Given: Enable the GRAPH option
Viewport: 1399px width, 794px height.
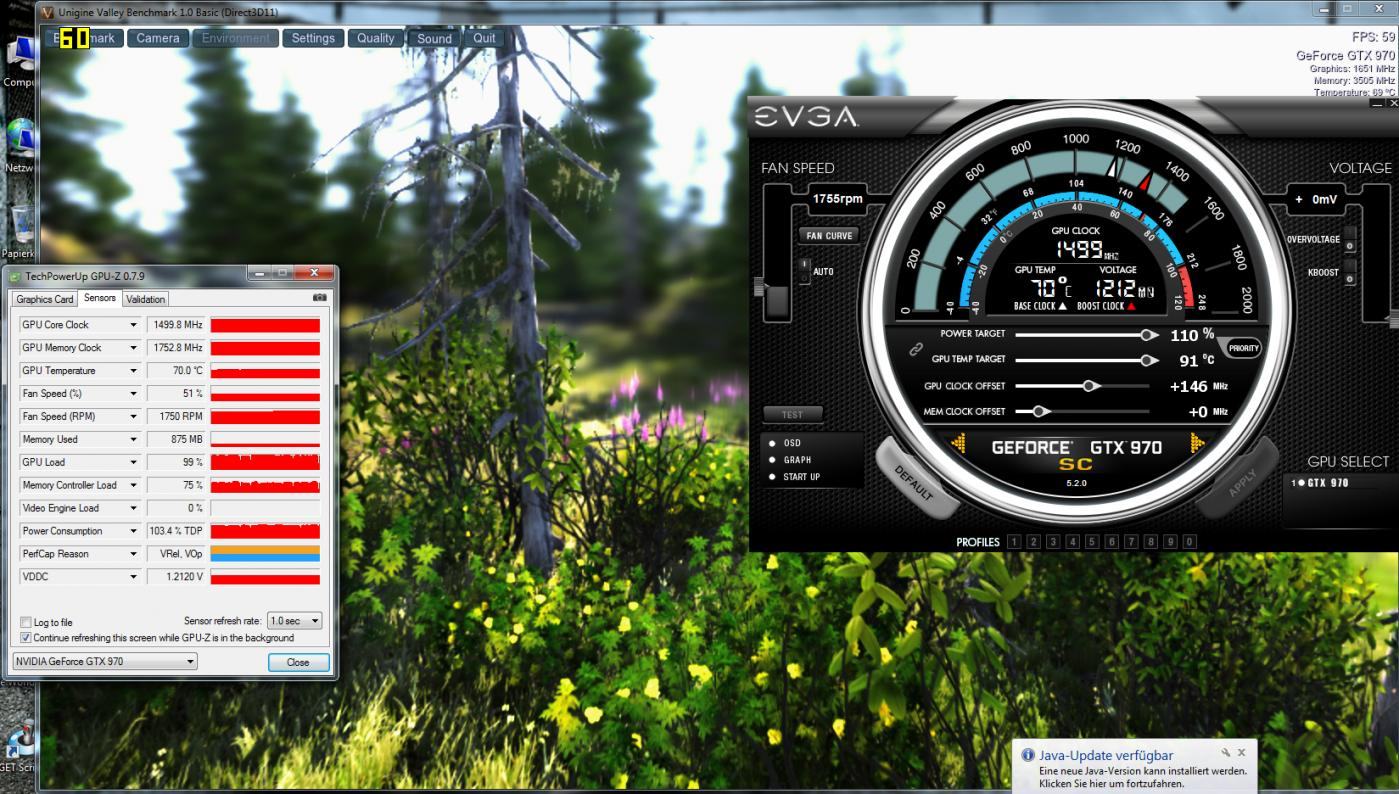Looking at the screenshot, I should tap(772, 460).
